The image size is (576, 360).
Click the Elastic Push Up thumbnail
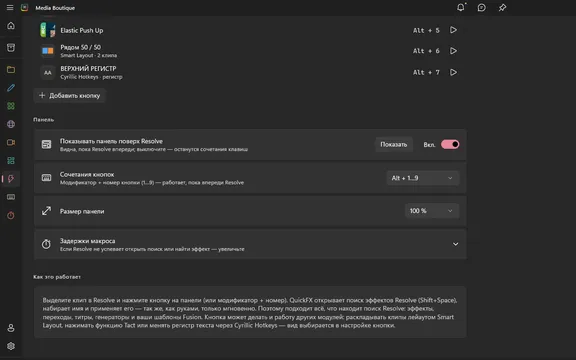click(48, 30)
